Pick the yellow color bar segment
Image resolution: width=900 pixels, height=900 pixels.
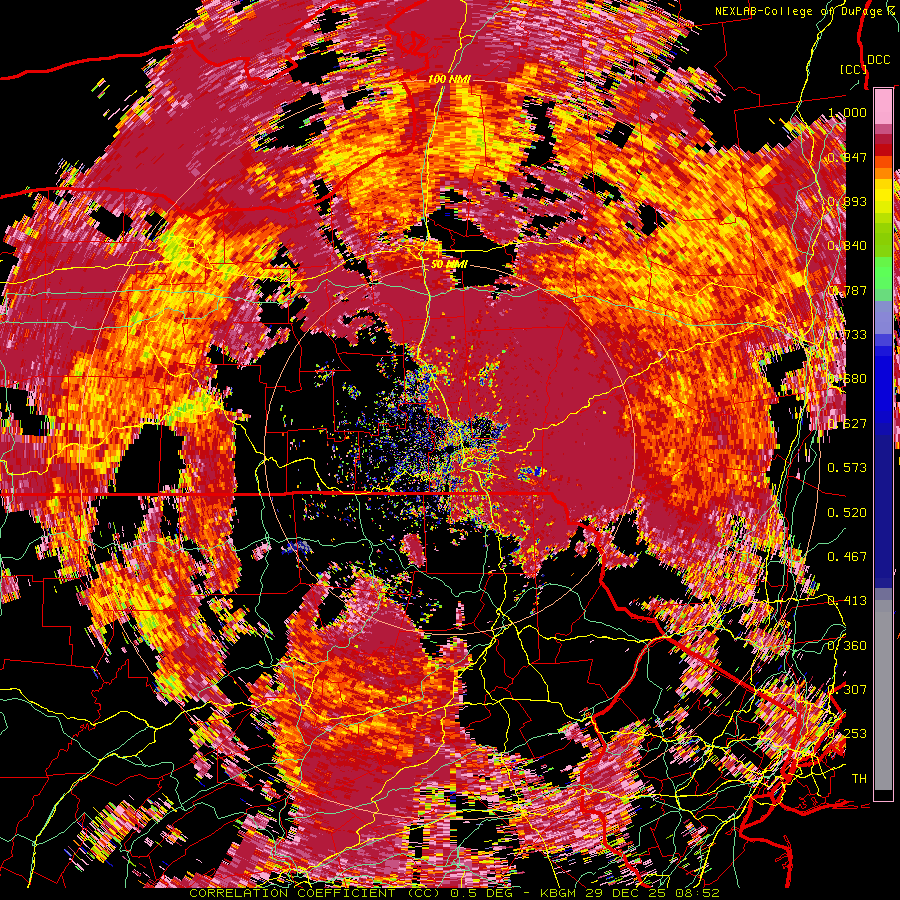tap(883, 193)
